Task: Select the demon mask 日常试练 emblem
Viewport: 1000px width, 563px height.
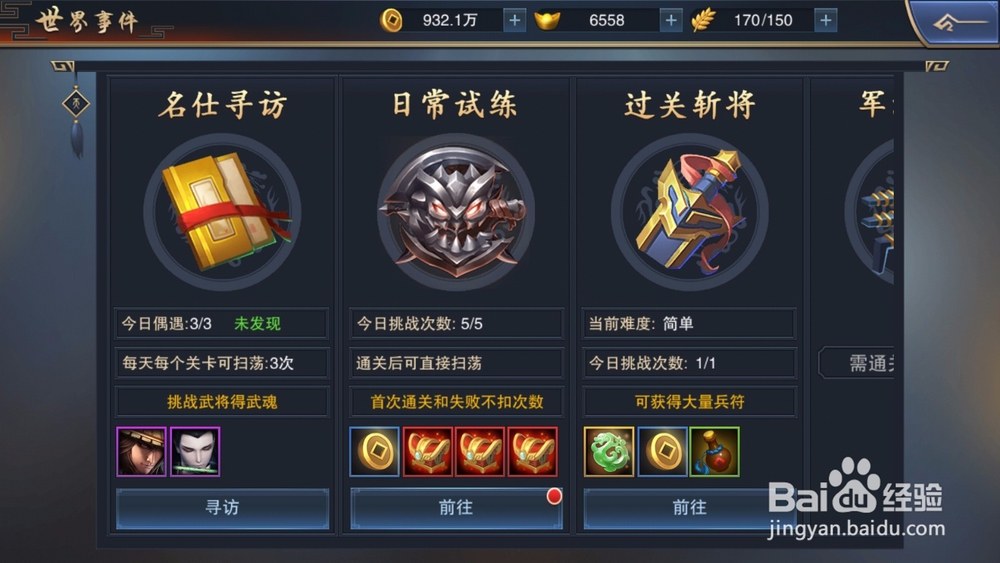Action: coord(455,212)
